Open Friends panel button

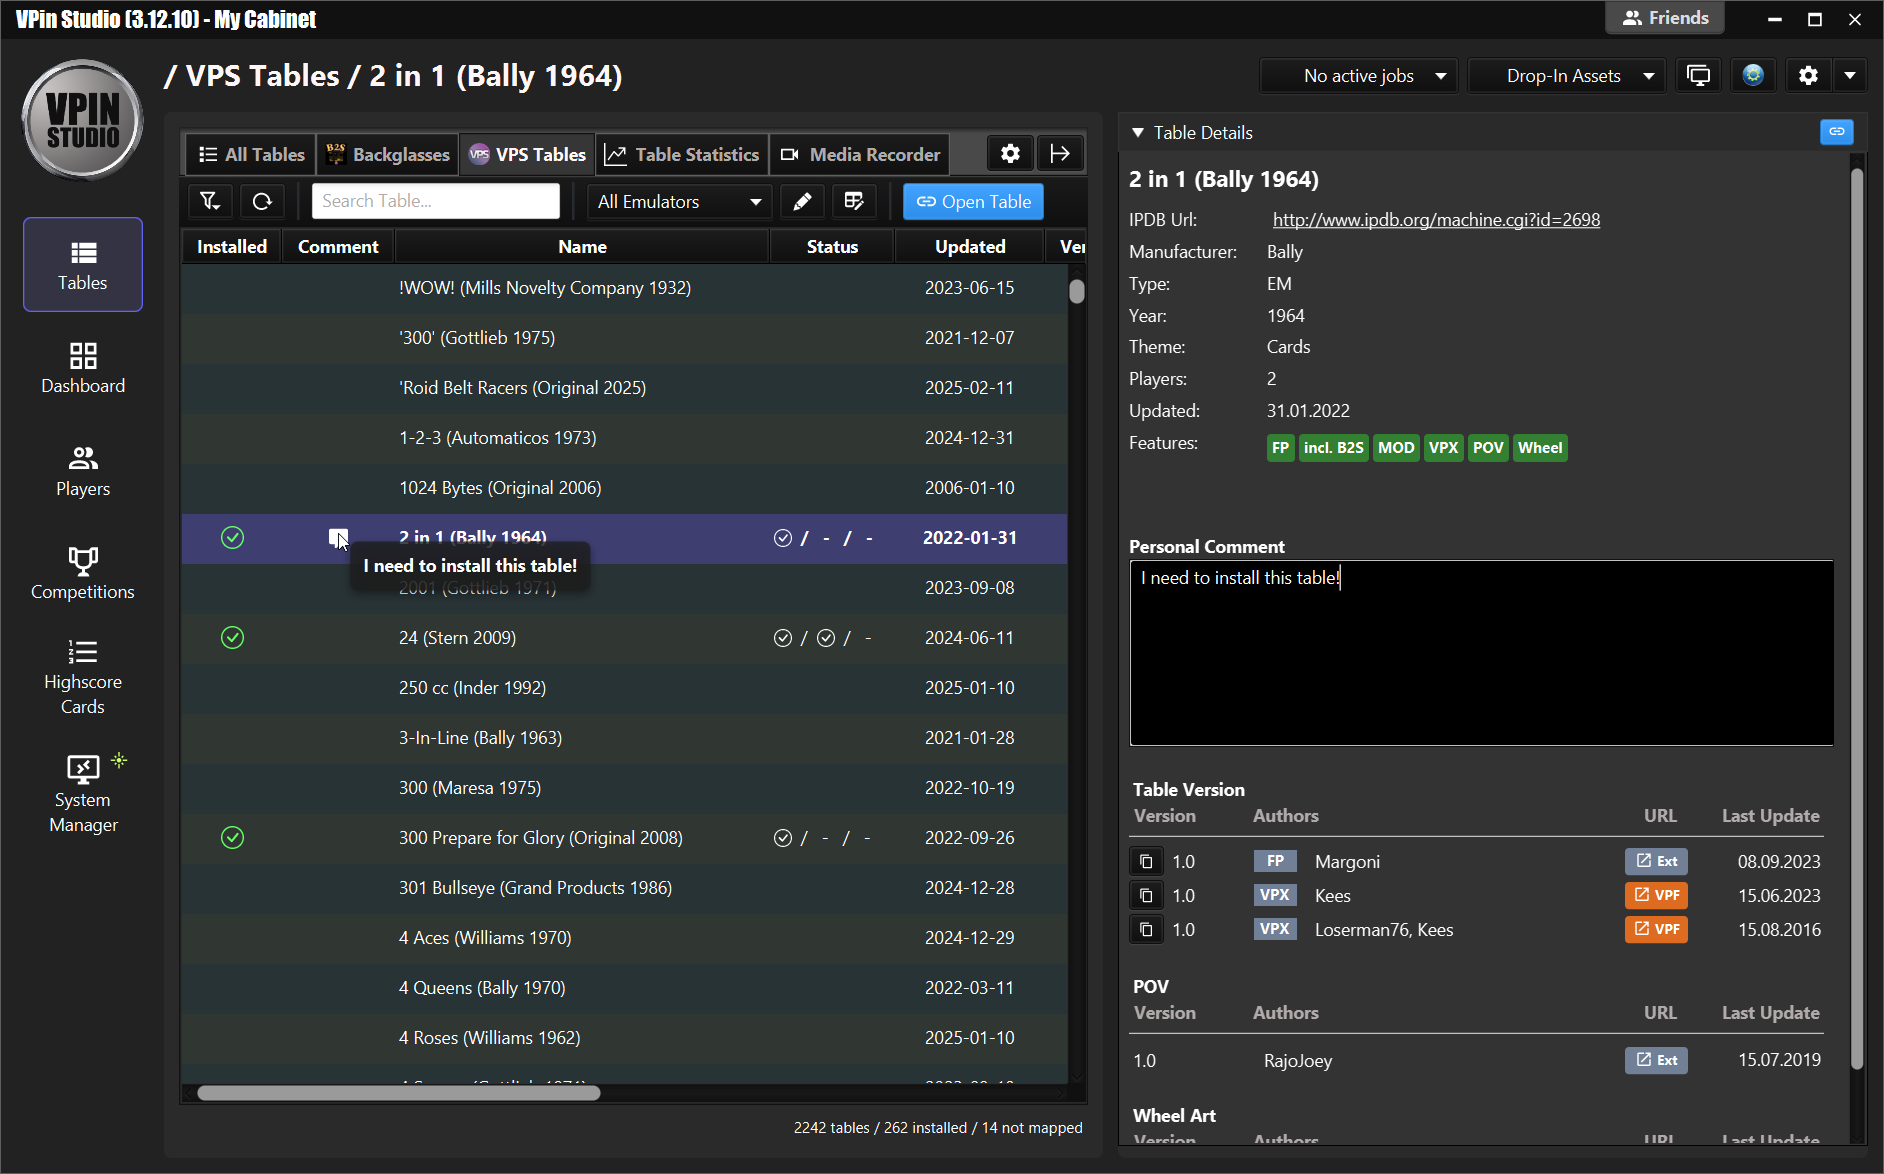tap(1666, 18)
